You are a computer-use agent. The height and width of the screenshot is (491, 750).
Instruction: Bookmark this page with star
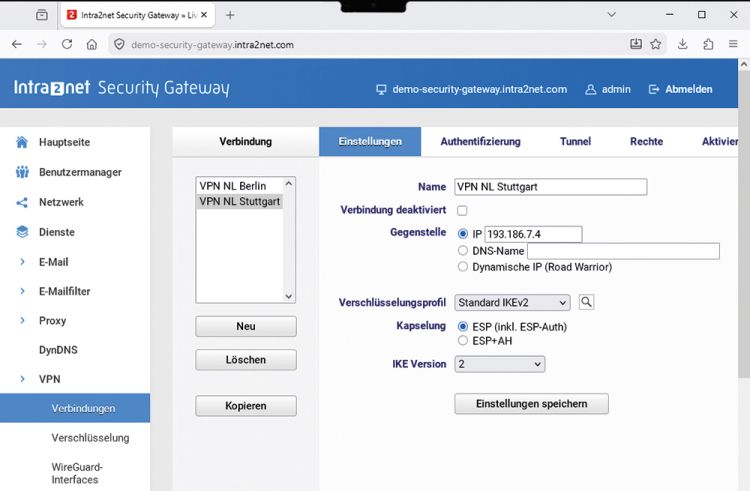tap(656, 44)
